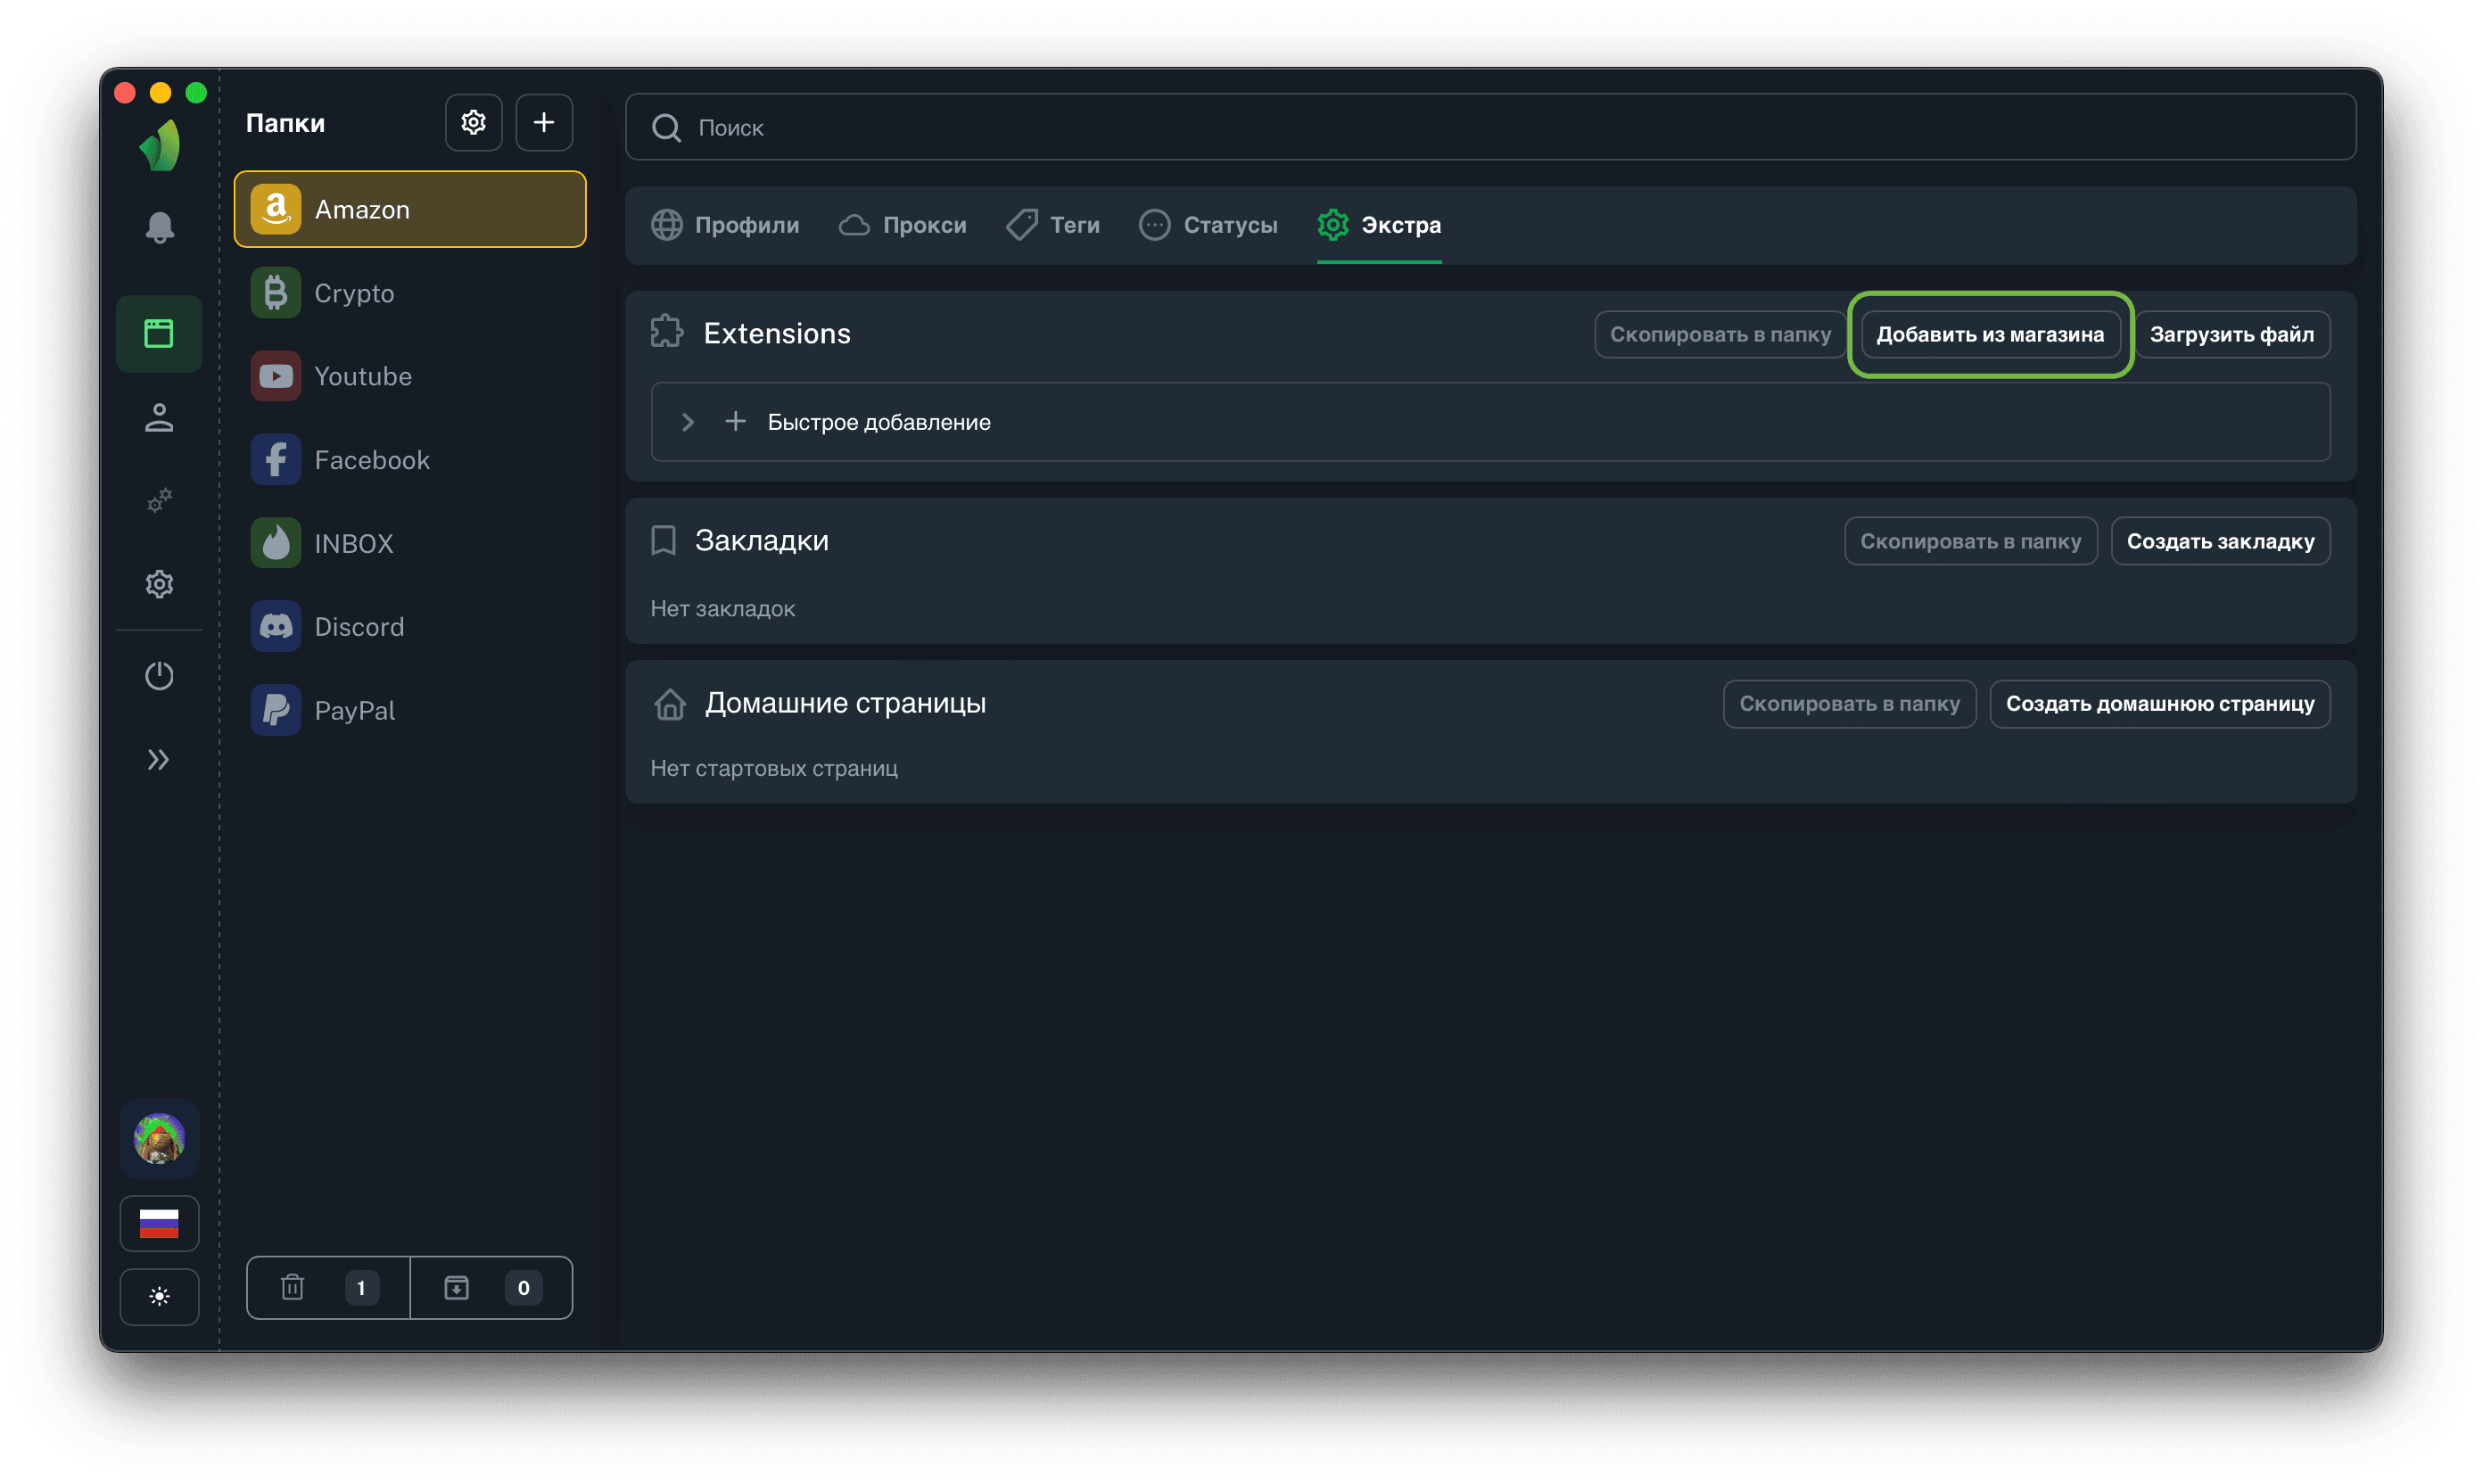Image resolution: width=2483 pixels, height=1484 pixels.
Task: Click the Поиск search field
Action: pyautogui.click(x=1490, y=128)
